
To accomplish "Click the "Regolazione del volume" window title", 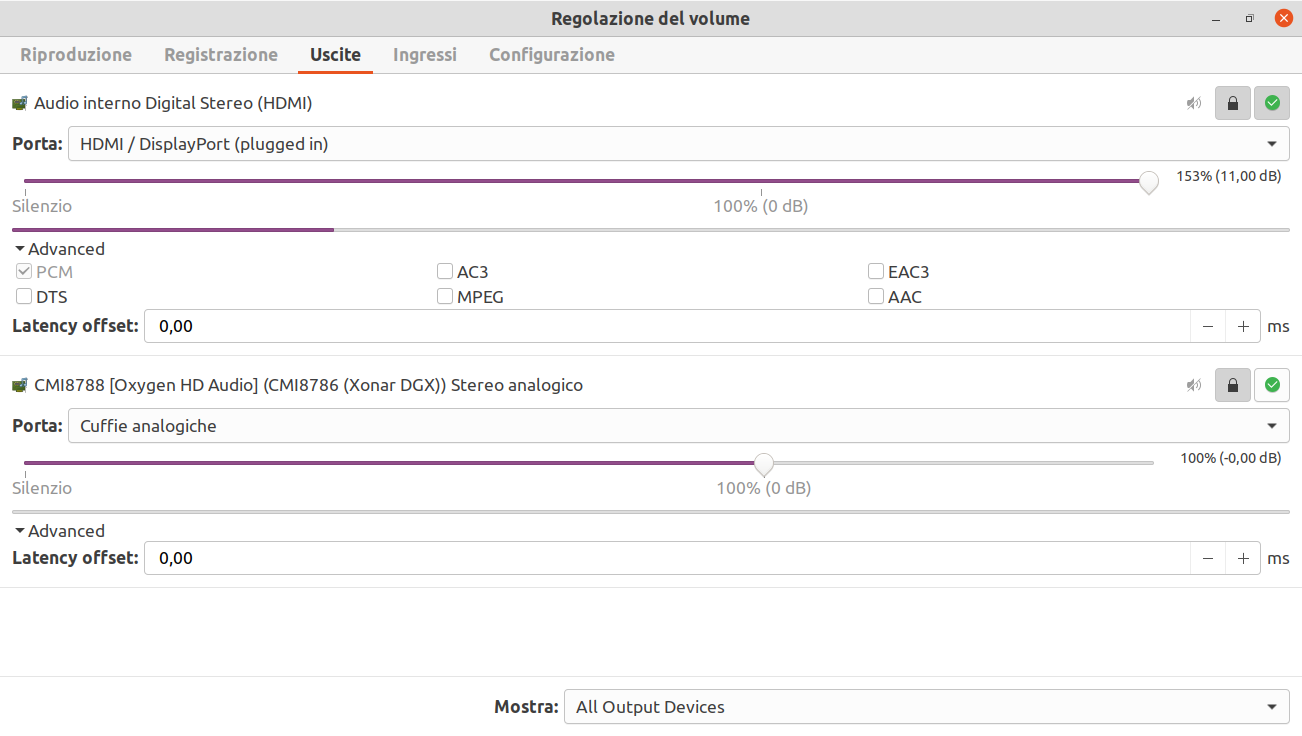I will (650, 18).
